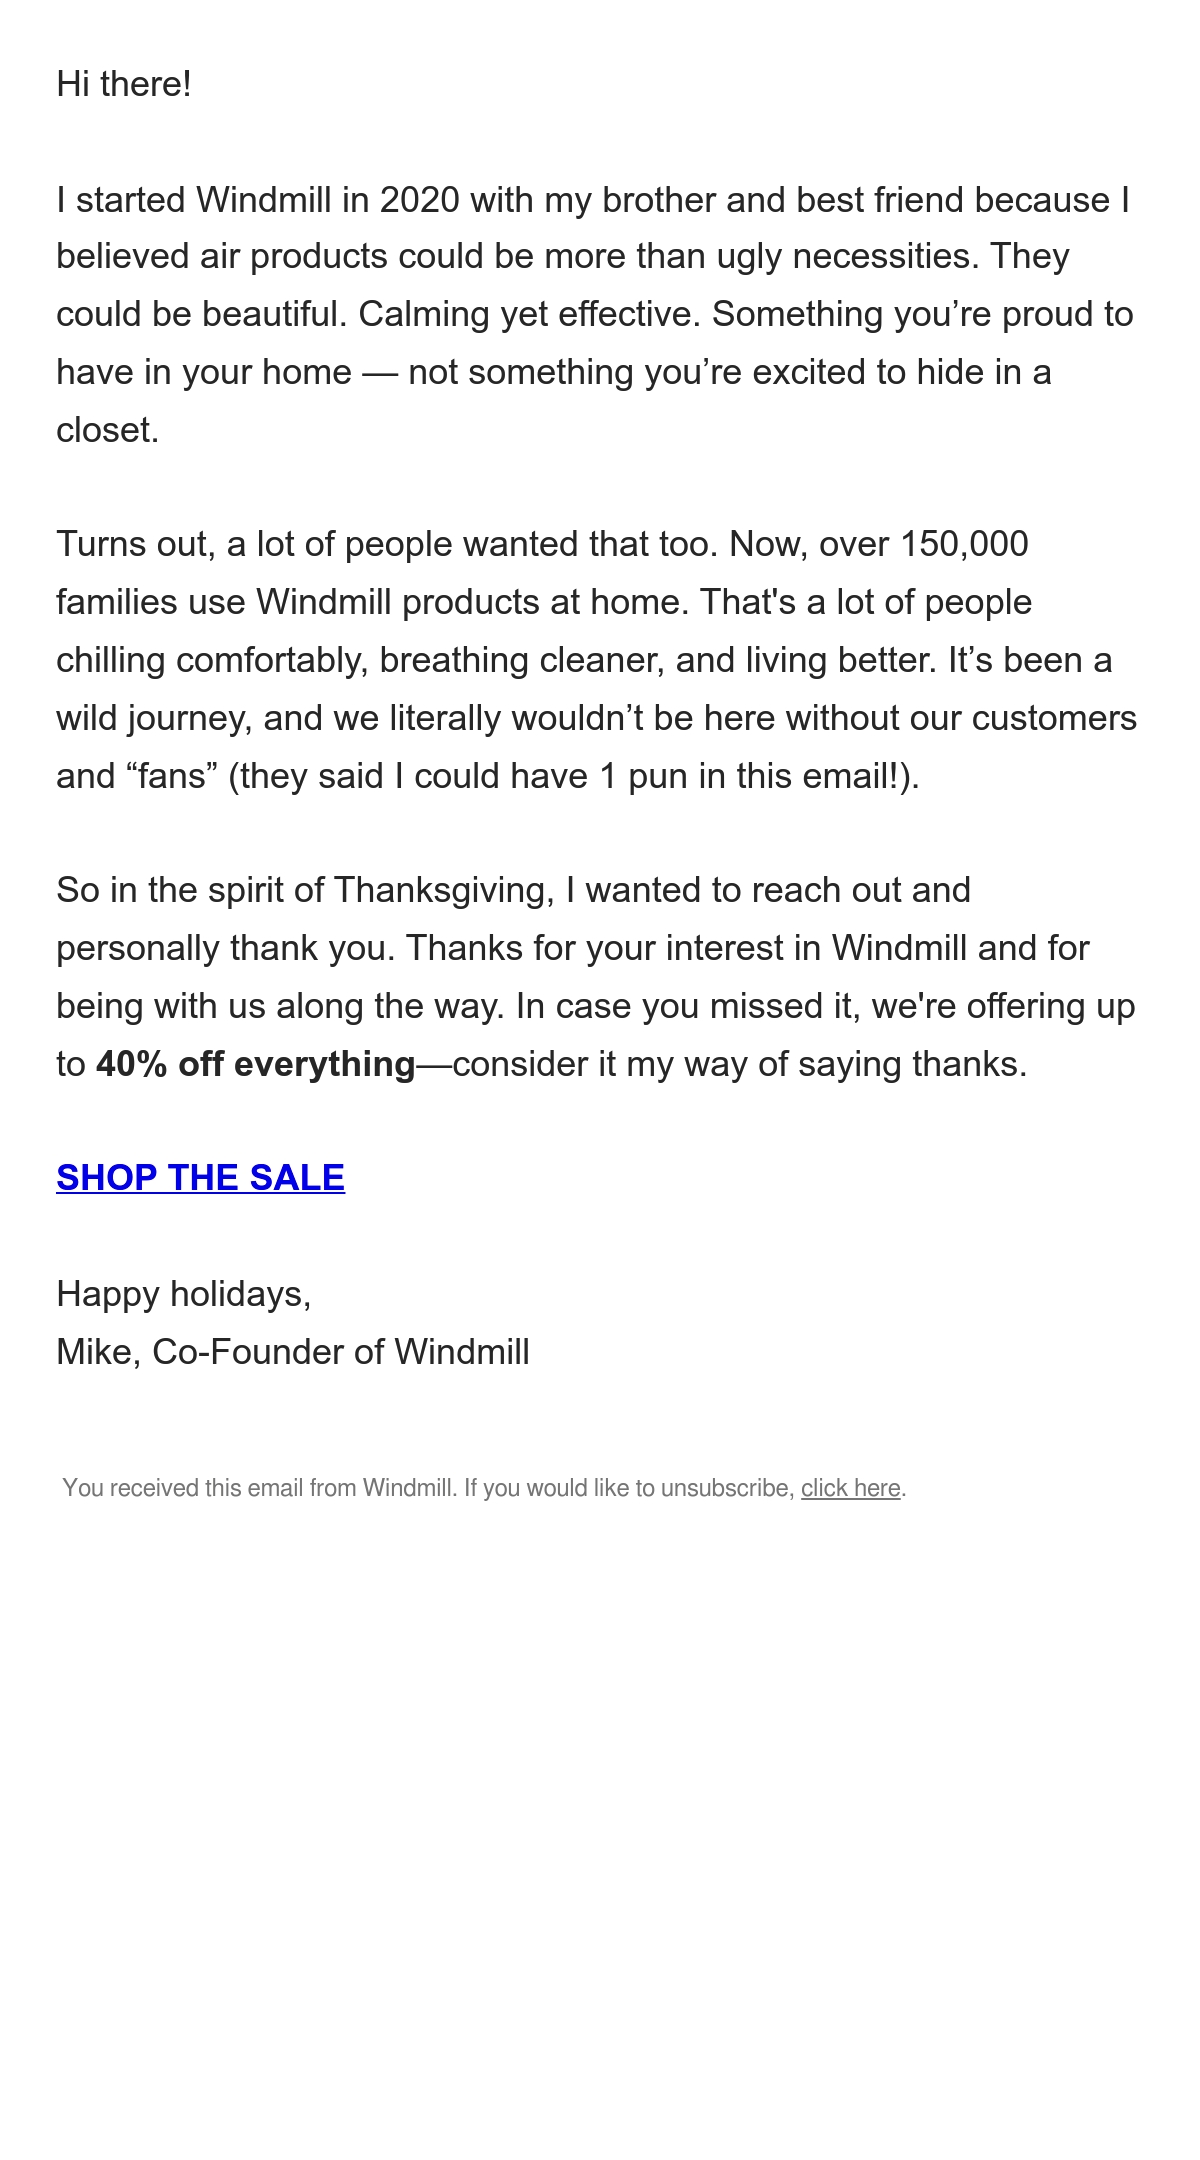Click the line starting 'I started Windmill in 2020'
Image resolution: width=1200 pixels, height=2160 pixels.
[x=593, y=200]
